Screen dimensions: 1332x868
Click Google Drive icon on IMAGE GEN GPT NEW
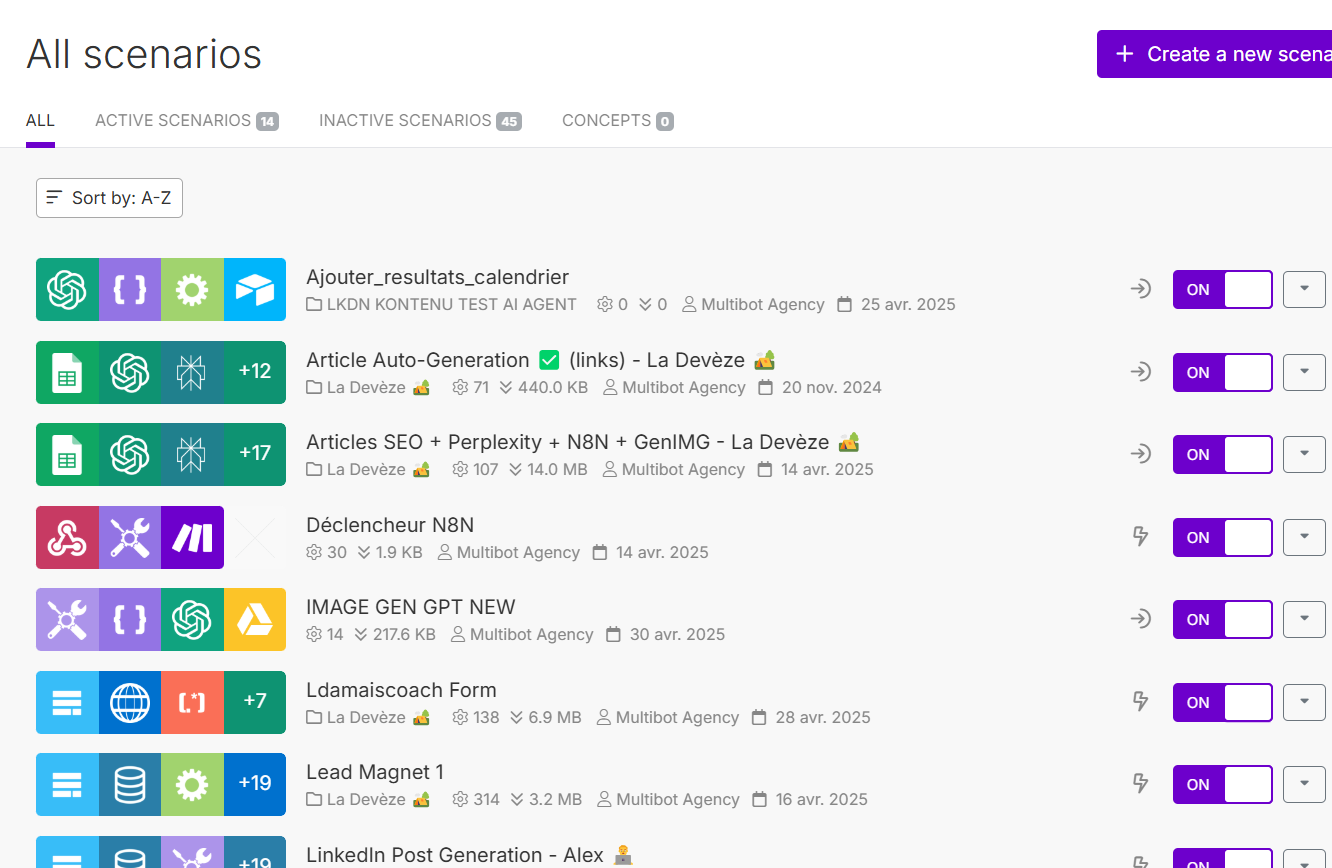(254, 620)
